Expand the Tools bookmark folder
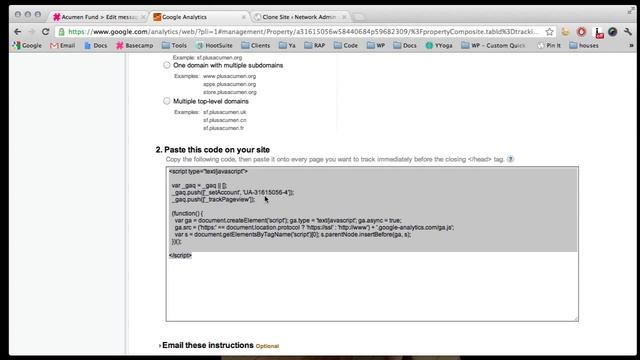This screenshot has height=360, width=640. 174,45
